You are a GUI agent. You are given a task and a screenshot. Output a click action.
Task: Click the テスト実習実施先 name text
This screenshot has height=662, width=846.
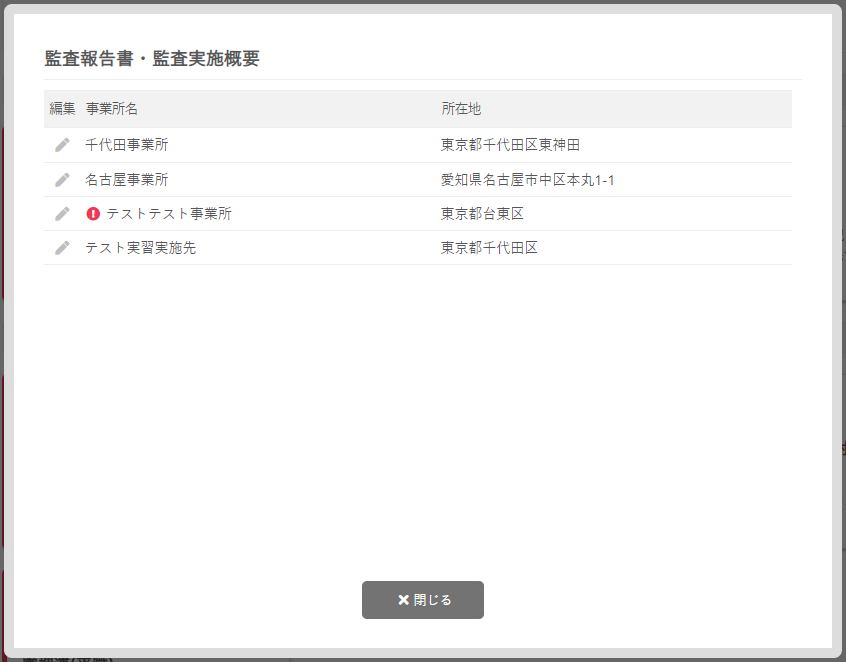(141, 248)
